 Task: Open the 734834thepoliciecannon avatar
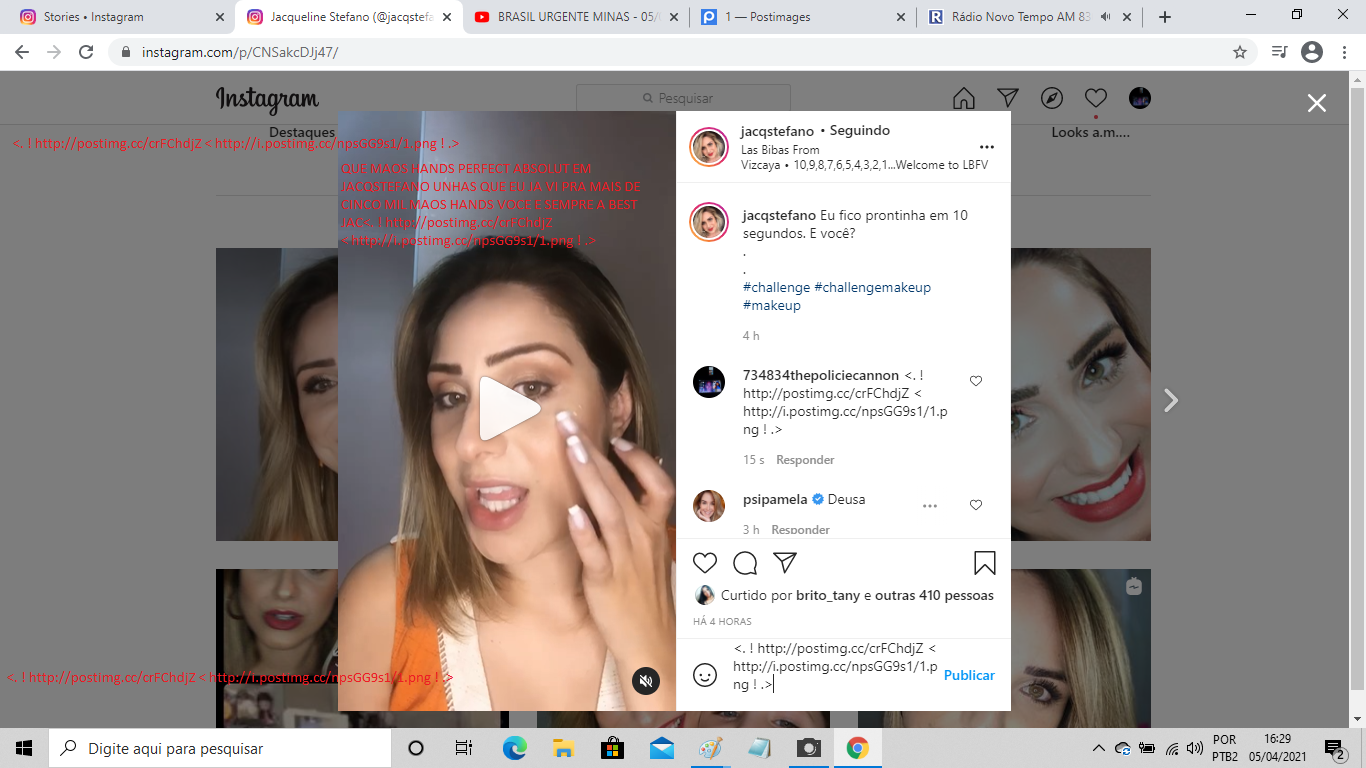pyautogui.click(x=709, y=382)
